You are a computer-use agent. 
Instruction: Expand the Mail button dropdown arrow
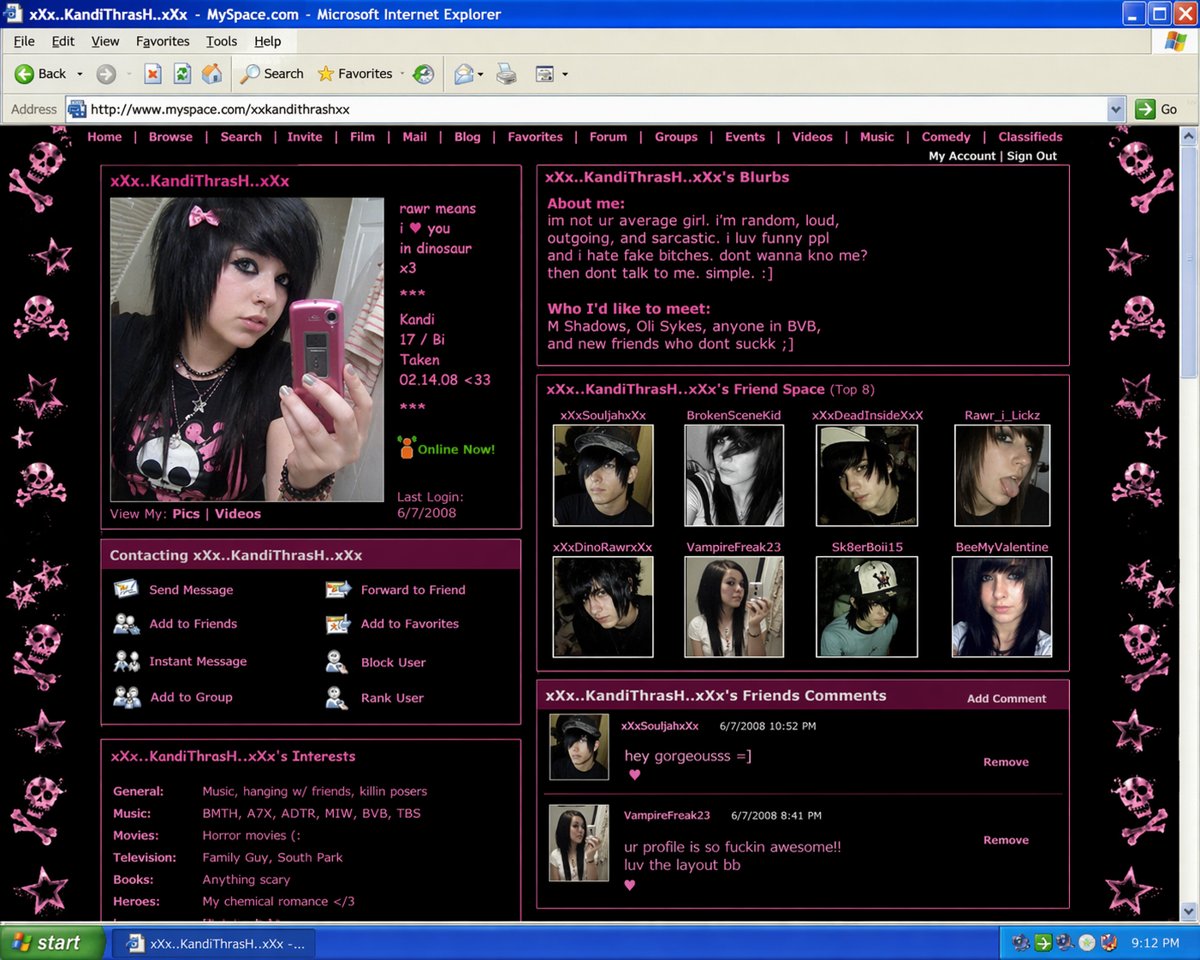click(x=481, y=74)
